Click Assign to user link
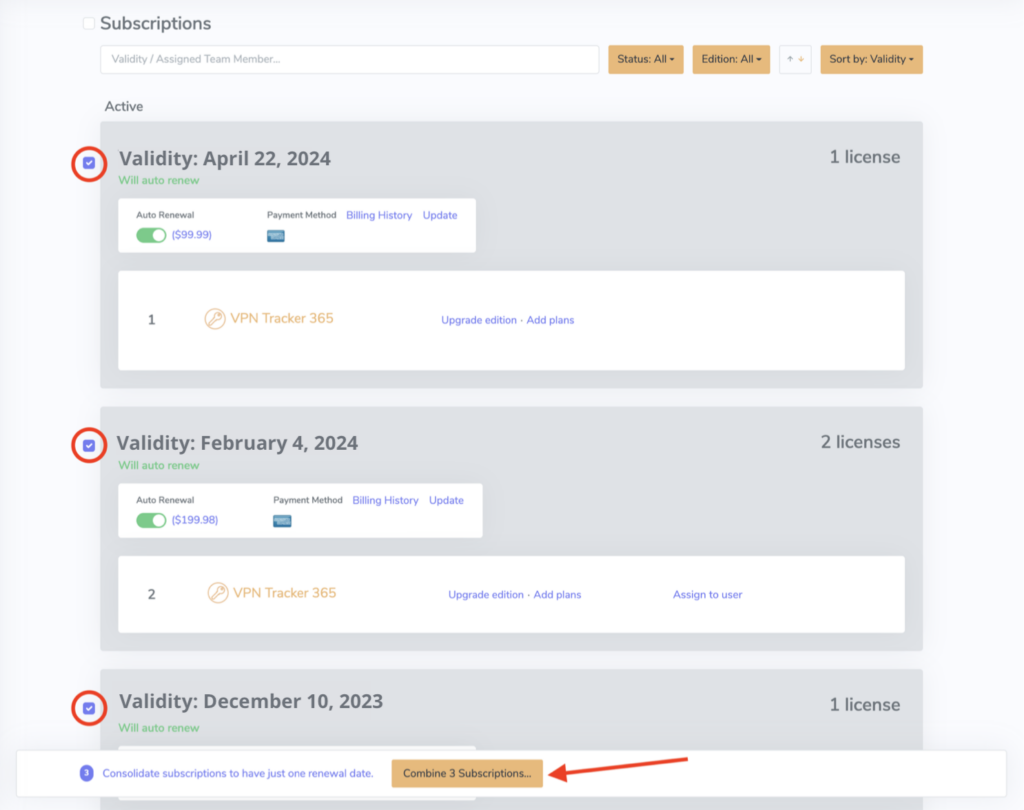Image resolution: width=1024 pixels, height=810 pixels. (x=707, y=594)
